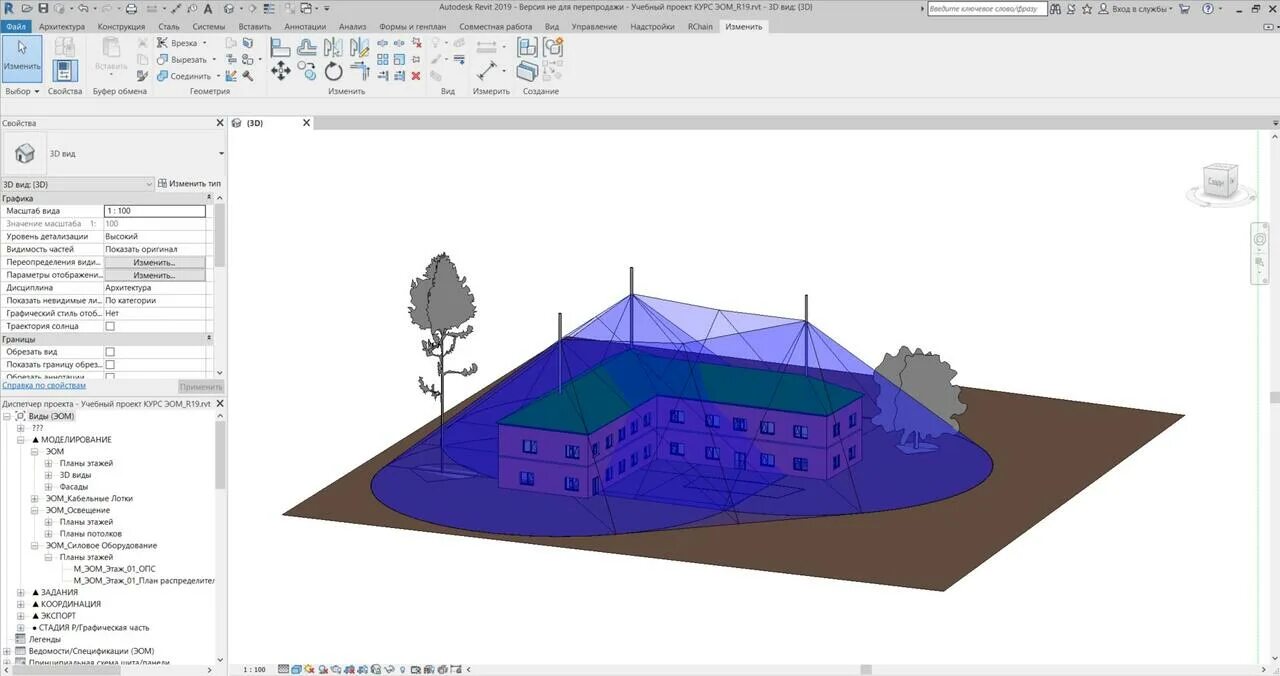Switch to the Аннотации ribbon tab

(305, 26)
